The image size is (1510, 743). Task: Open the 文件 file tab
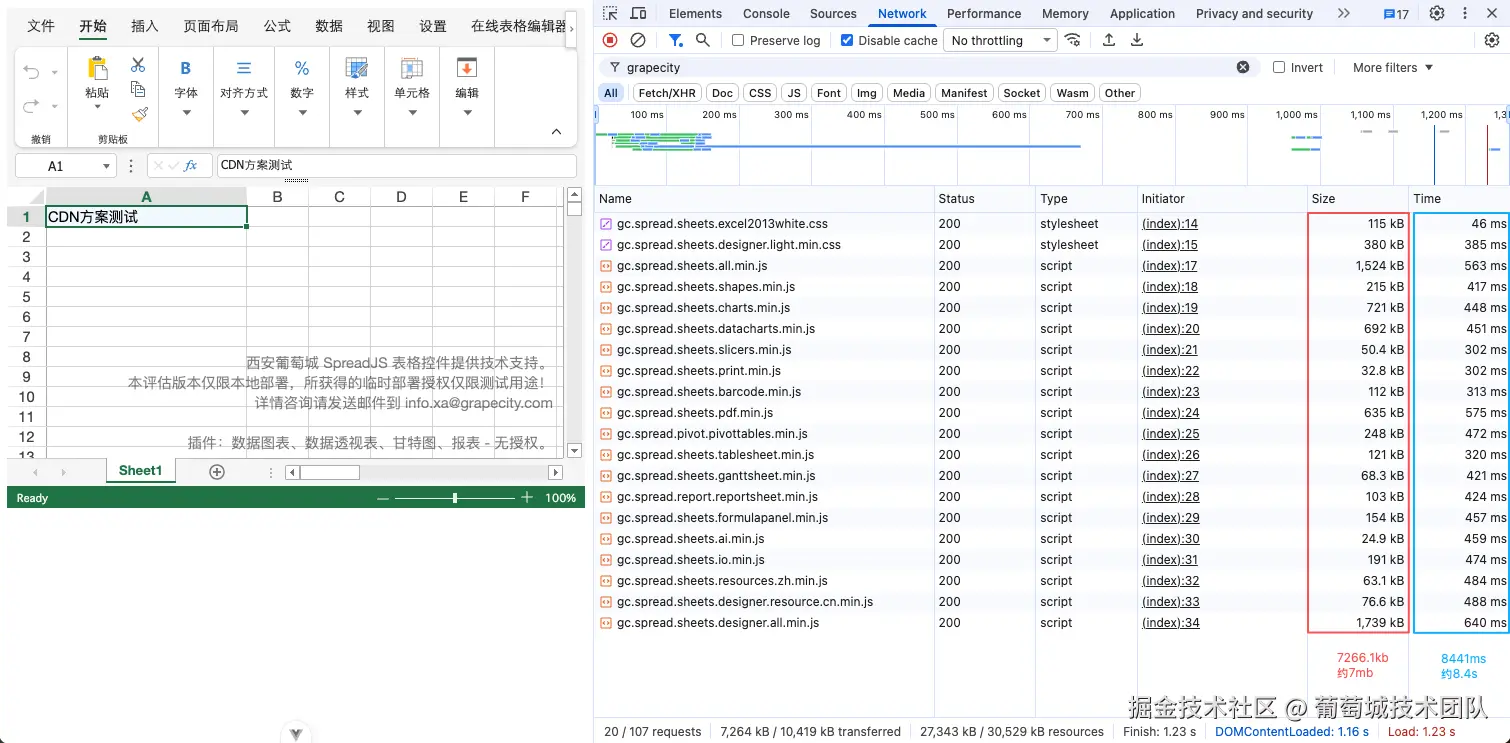coord(41,26)
